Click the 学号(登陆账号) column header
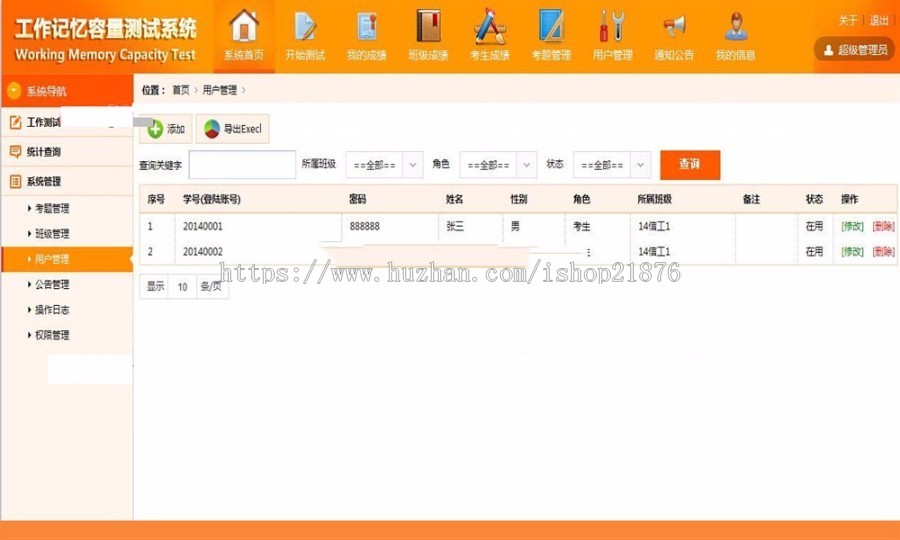Screen dimensions: 900x540 (x=212, y=199)
